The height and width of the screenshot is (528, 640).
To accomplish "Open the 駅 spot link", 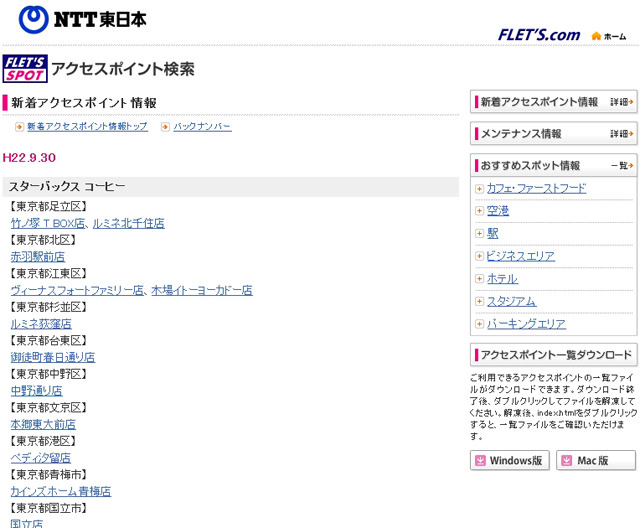I will (492, 233).
